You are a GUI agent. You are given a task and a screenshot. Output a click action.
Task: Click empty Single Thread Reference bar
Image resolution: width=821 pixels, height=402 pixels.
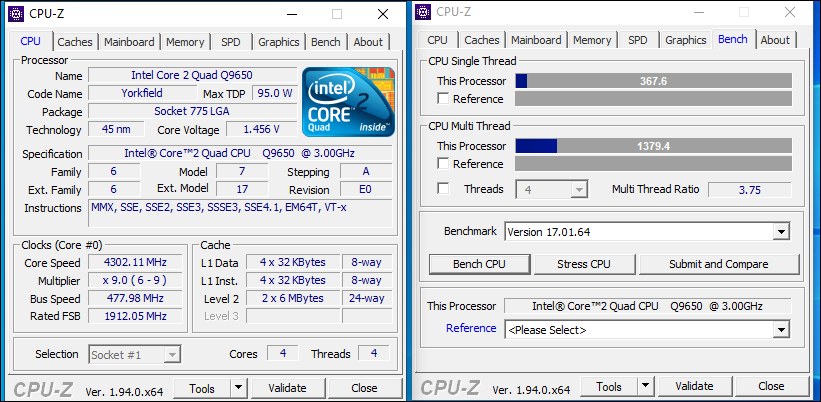(x=653, y=98)
